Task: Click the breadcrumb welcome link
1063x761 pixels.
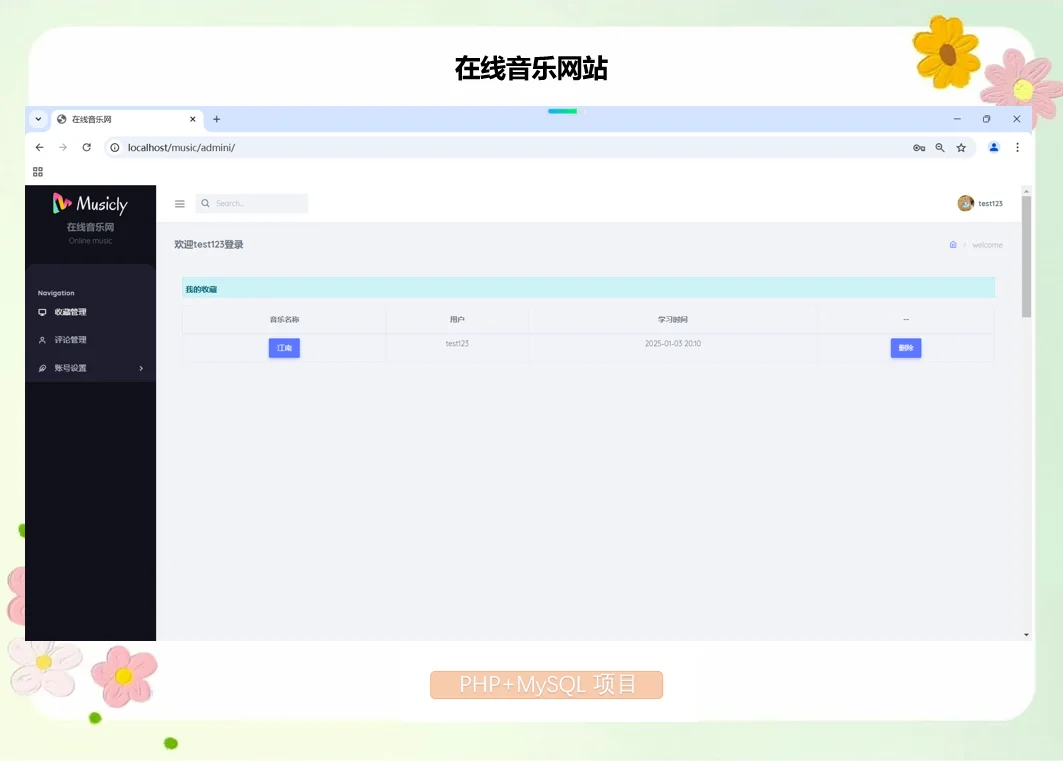Action: point(987,244)
